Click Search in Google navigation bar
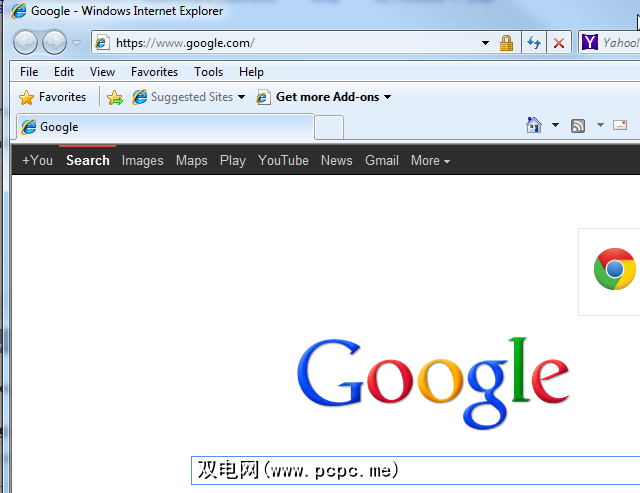 click(88, 160)
